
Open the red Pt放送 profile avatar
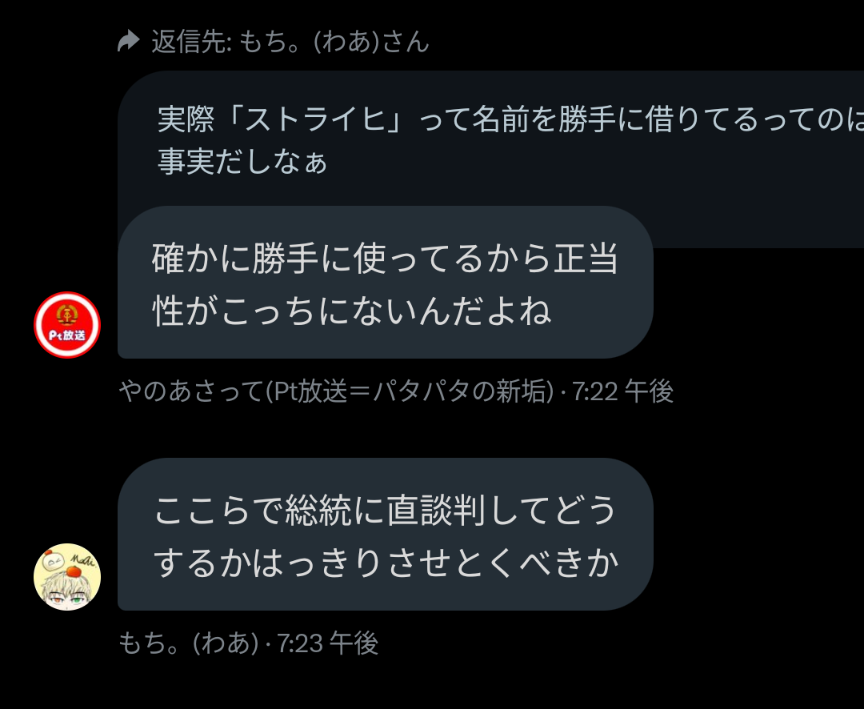coord(67,325)
